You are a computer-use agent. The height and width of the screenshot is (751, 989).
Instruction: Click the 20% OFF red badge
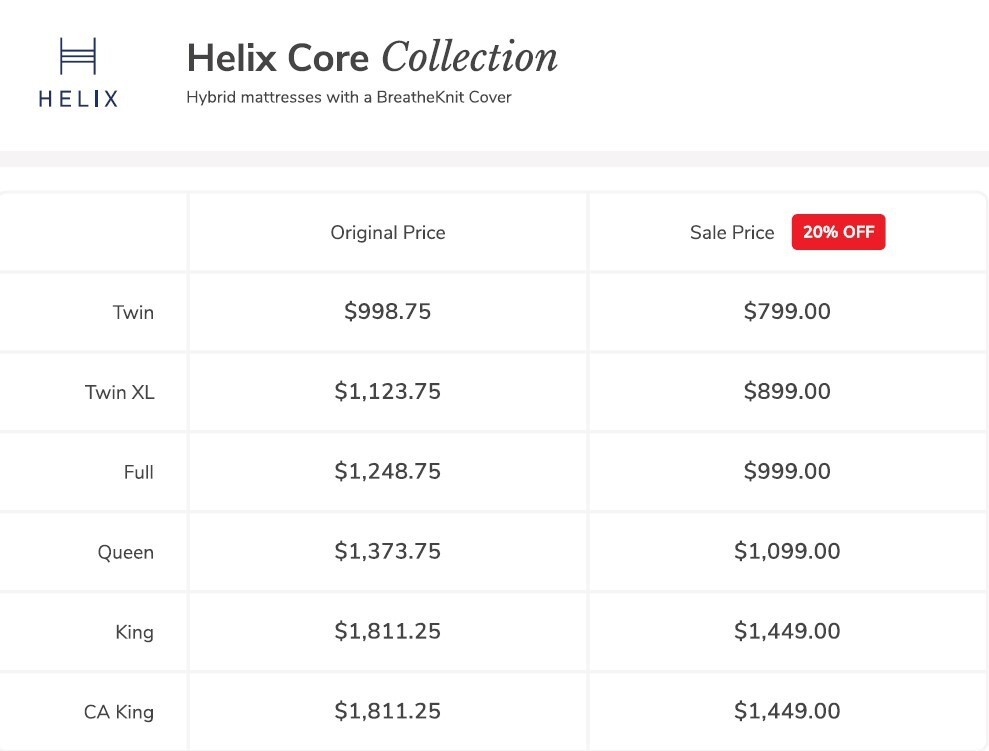(x=838, y=232)
